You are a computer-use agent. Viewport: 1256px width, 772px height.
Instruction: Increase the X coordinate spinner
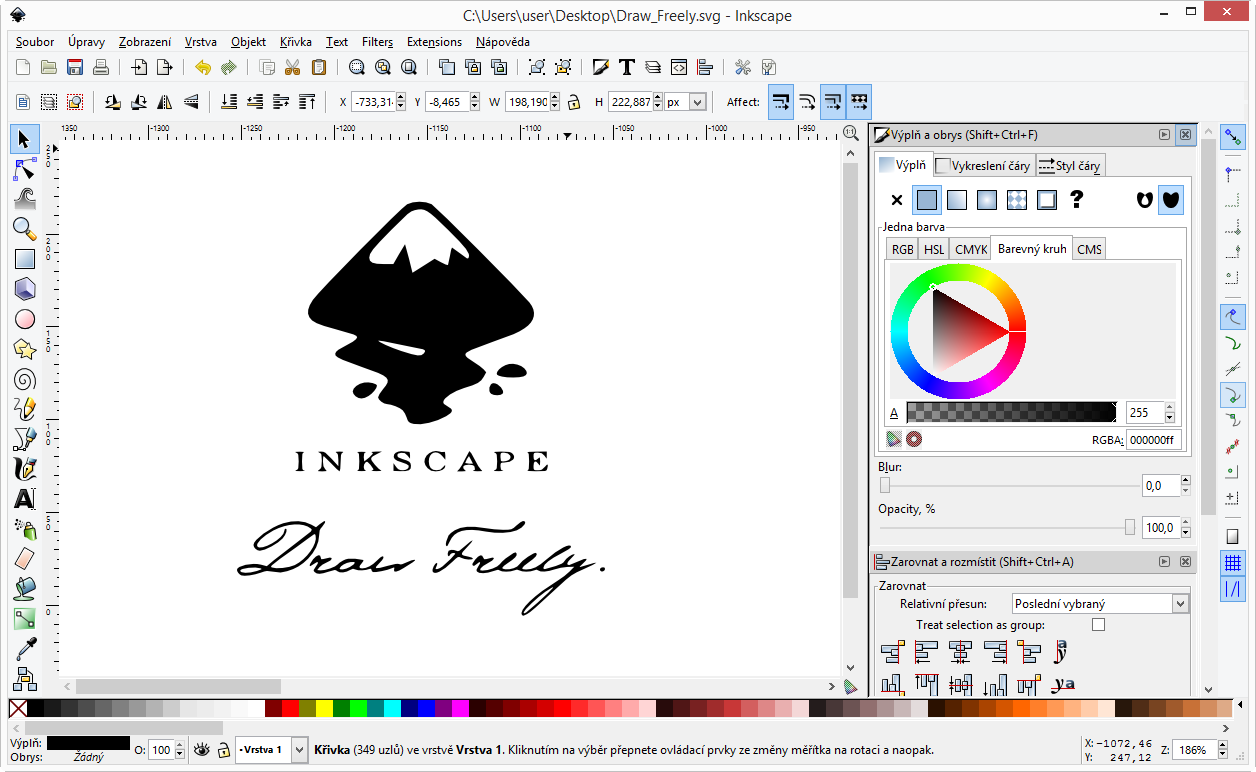click(401, 97)
